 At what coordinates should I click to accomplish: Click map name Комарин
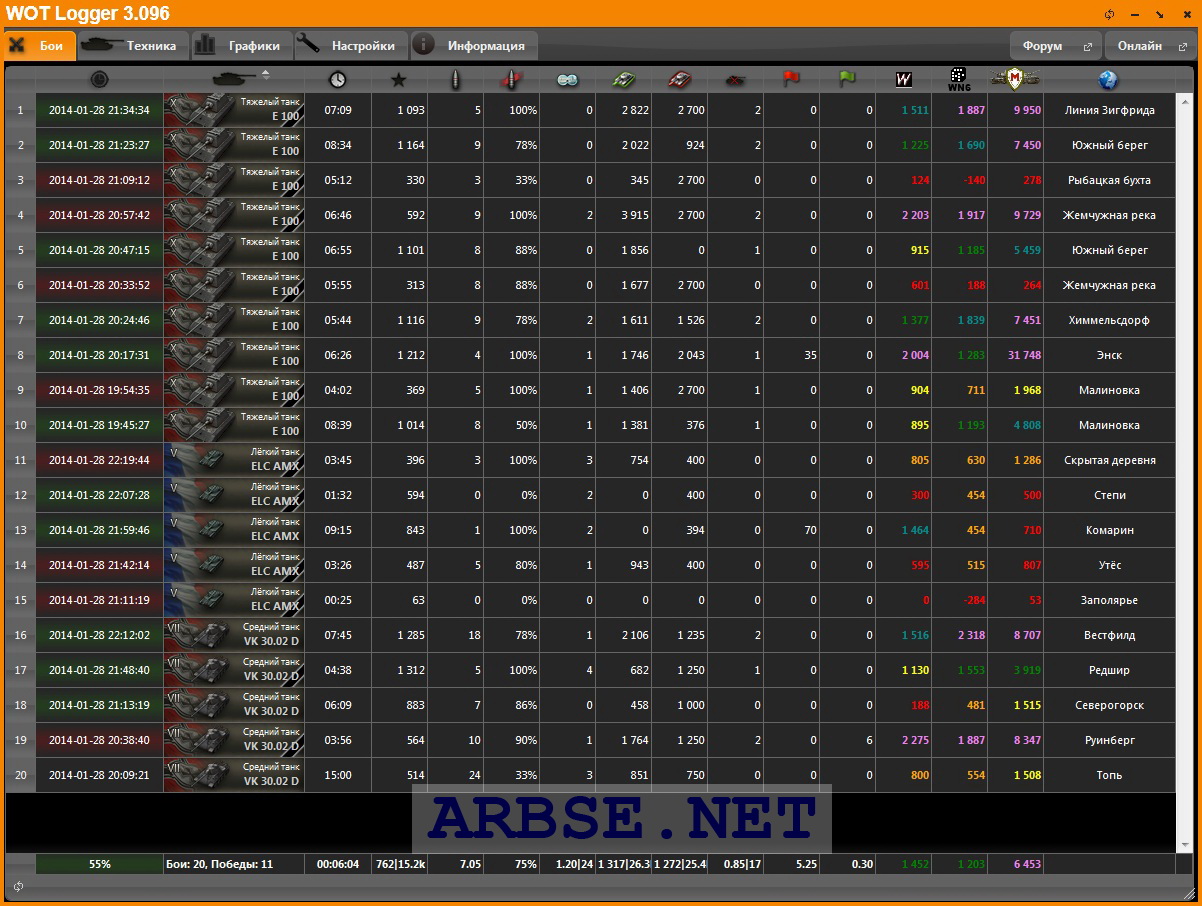[1109, 530]
